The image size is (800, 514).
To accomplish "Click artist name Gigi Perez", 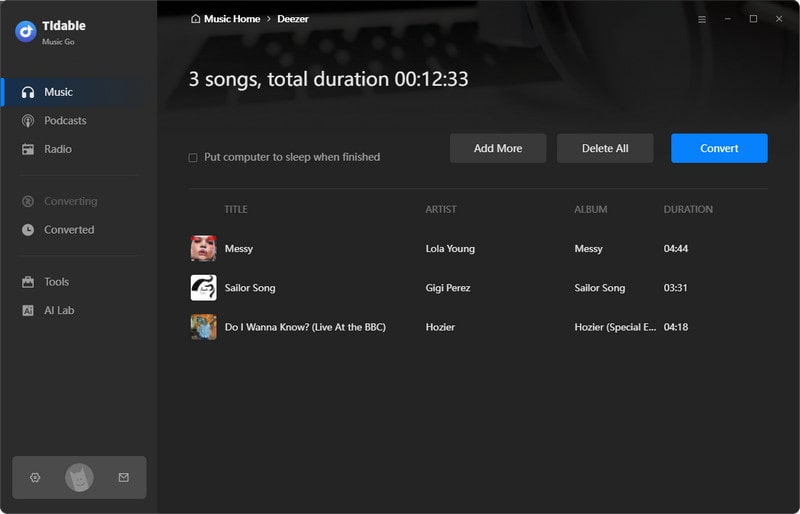I will point(448,288).
